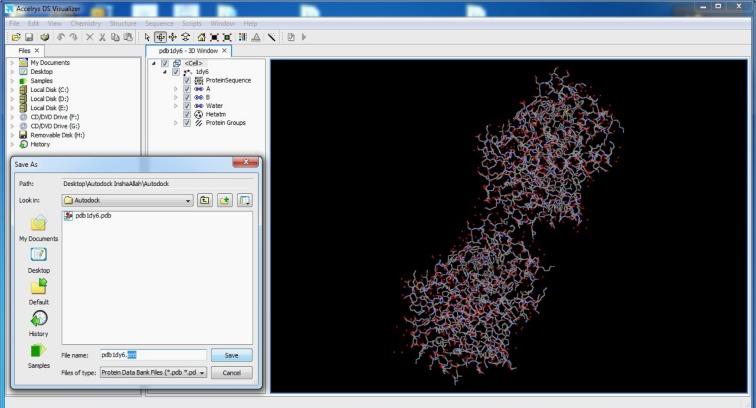Viewport: 756px width, 408px height.
Task: Open the view options icon in Save As
Action: (244, 200)
